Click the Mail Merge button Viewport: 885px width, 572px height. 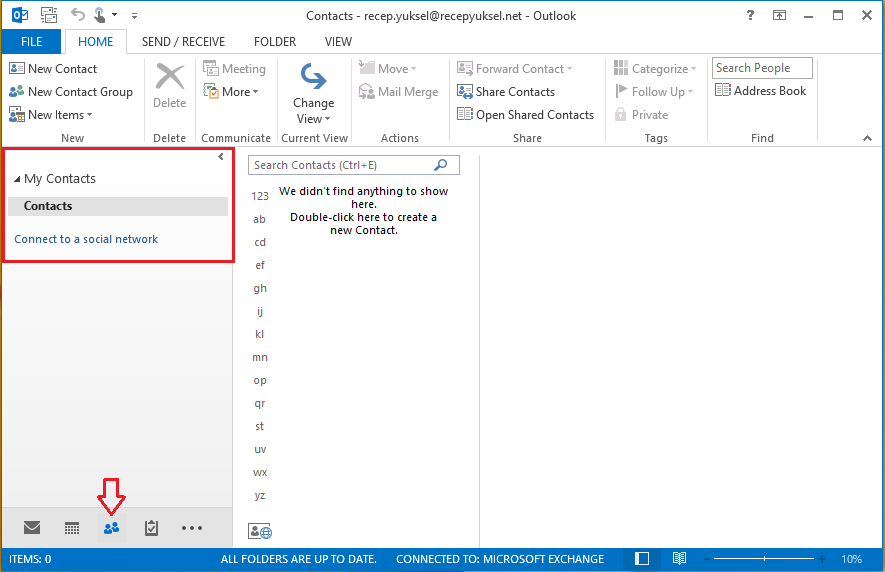click(x=398, y=92)
